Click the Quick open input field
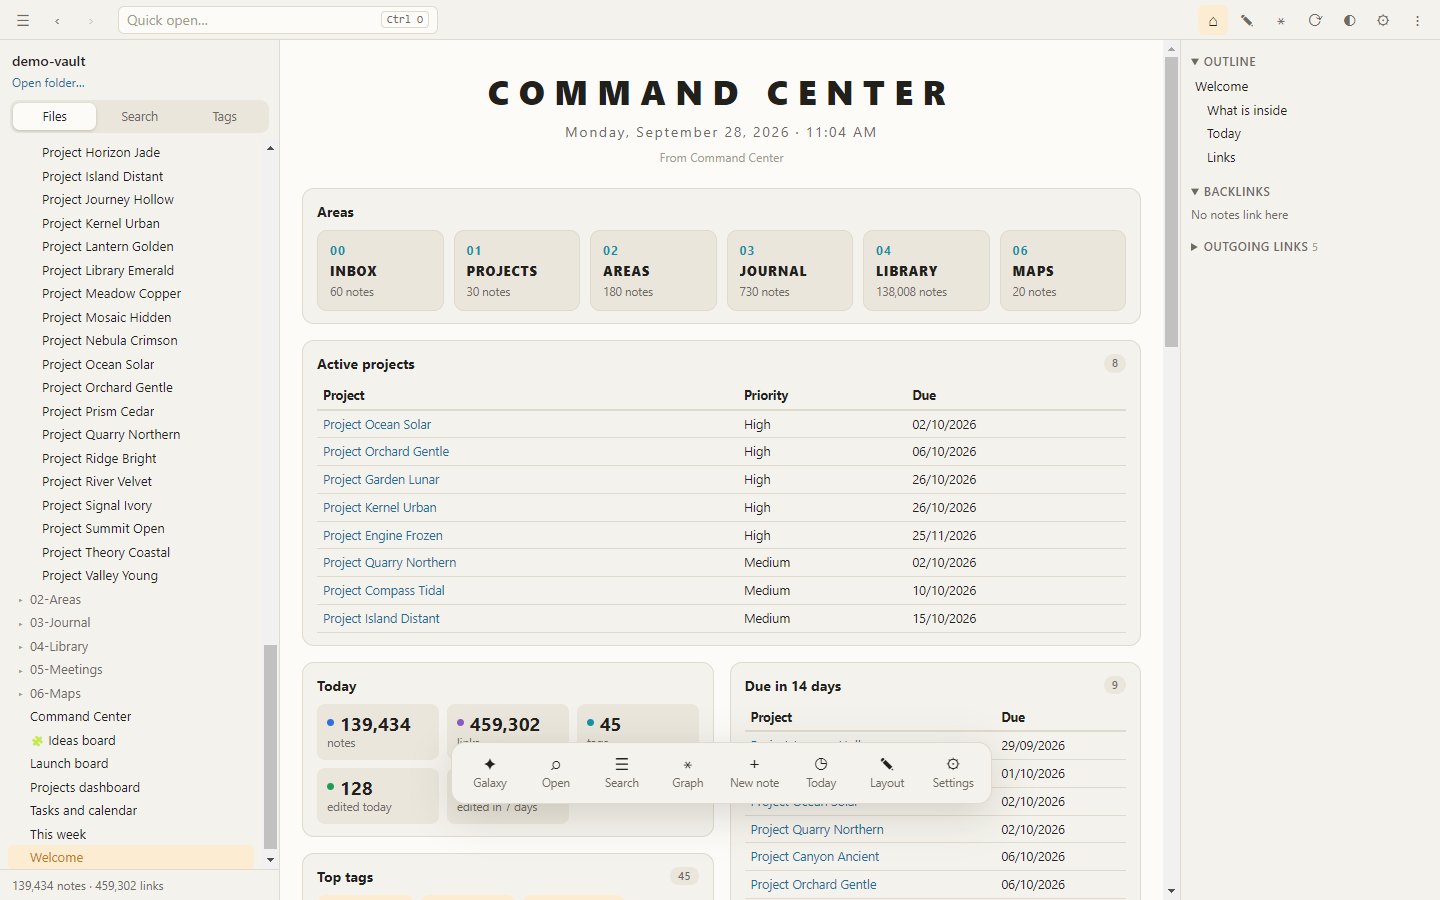 [277, 20]
